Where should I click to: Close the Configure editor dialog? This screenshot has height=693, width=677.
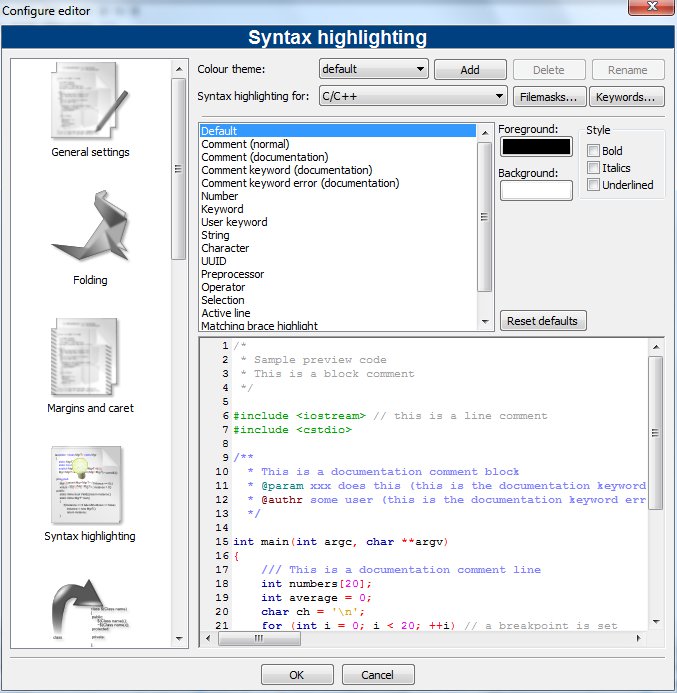click(x=651, y=7)
